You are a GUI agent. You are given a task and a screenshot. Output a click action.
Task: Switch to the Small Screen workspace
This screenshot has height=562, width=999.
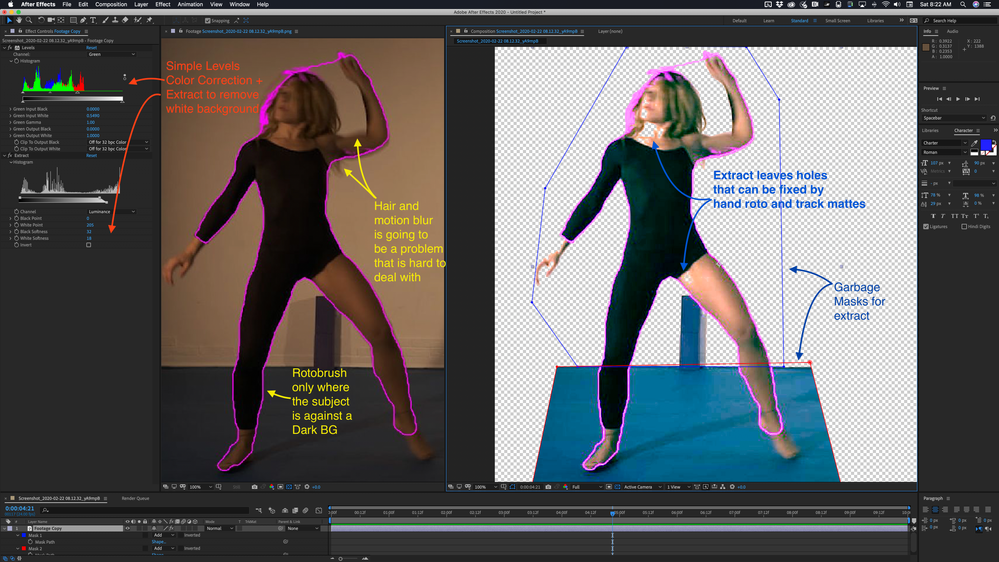838,20
